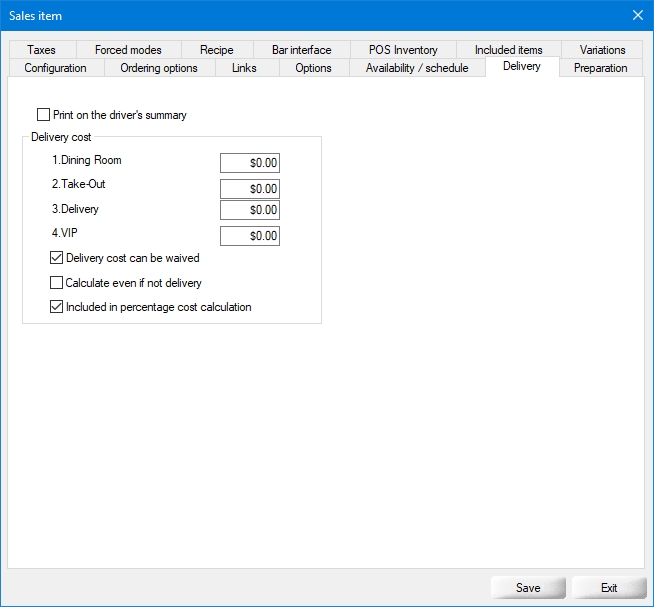654x607 pixels.
Task: Uncheck Included in percentage cost calculation
Action: click(57, 307)
